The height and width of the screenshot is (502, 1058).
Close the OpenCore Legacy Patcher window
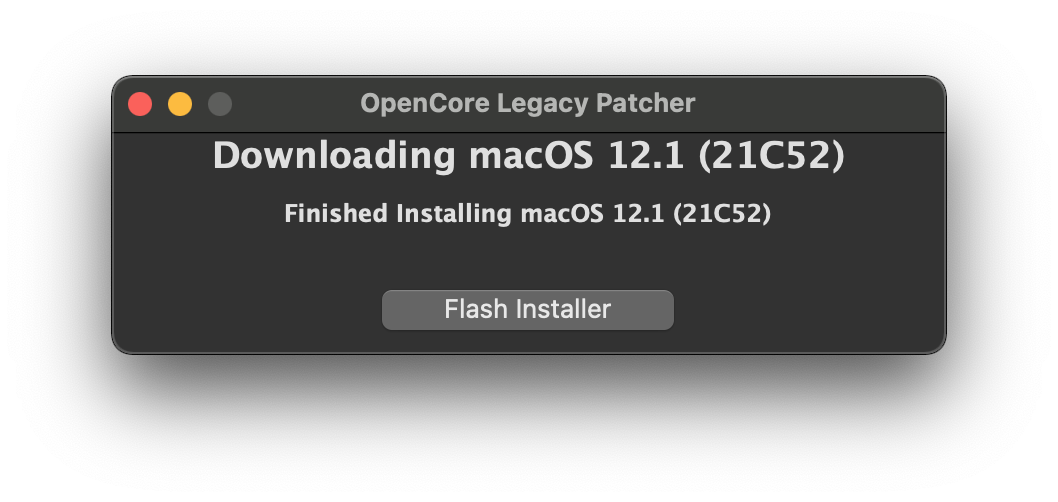point(140,104)
